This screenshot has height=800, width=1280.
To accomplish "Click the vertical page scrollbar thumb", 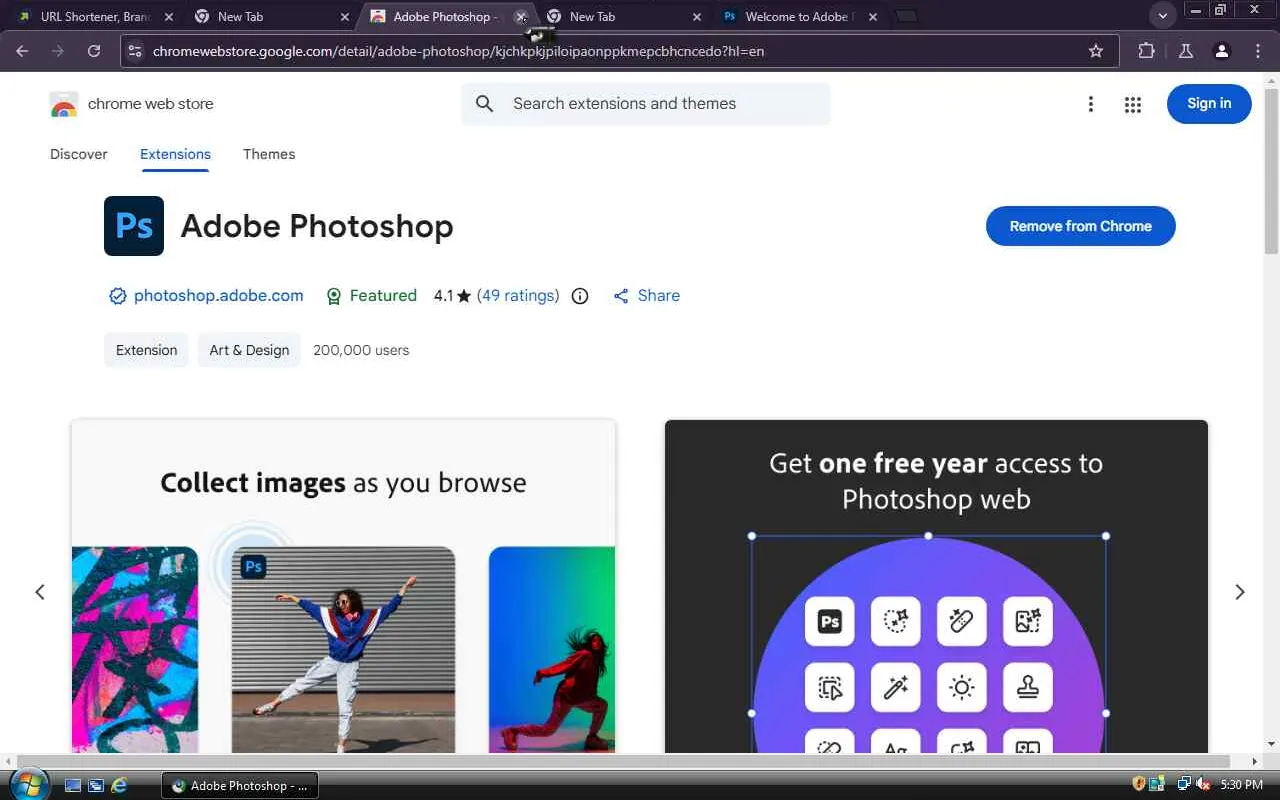I will tap(1272, 170).
